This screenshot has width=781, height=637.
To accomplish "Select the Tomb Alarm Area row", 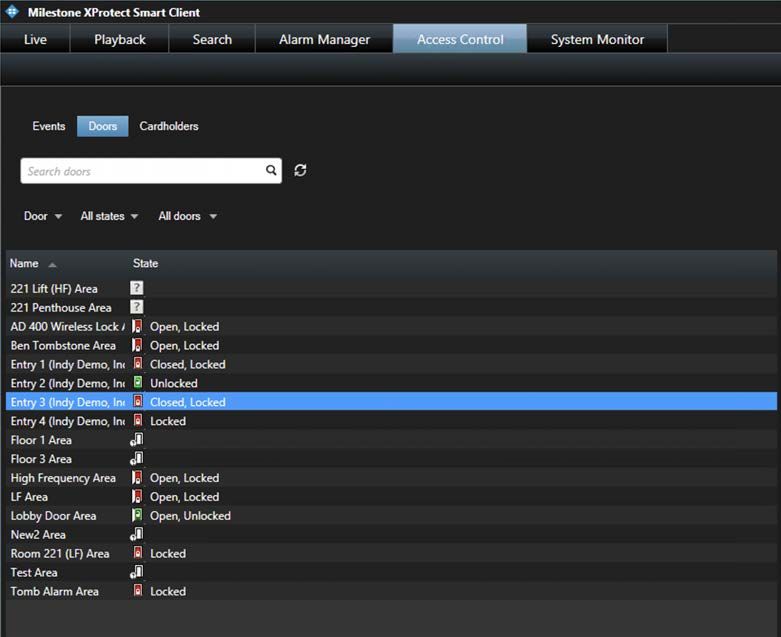I will click(x=391, y=591).
